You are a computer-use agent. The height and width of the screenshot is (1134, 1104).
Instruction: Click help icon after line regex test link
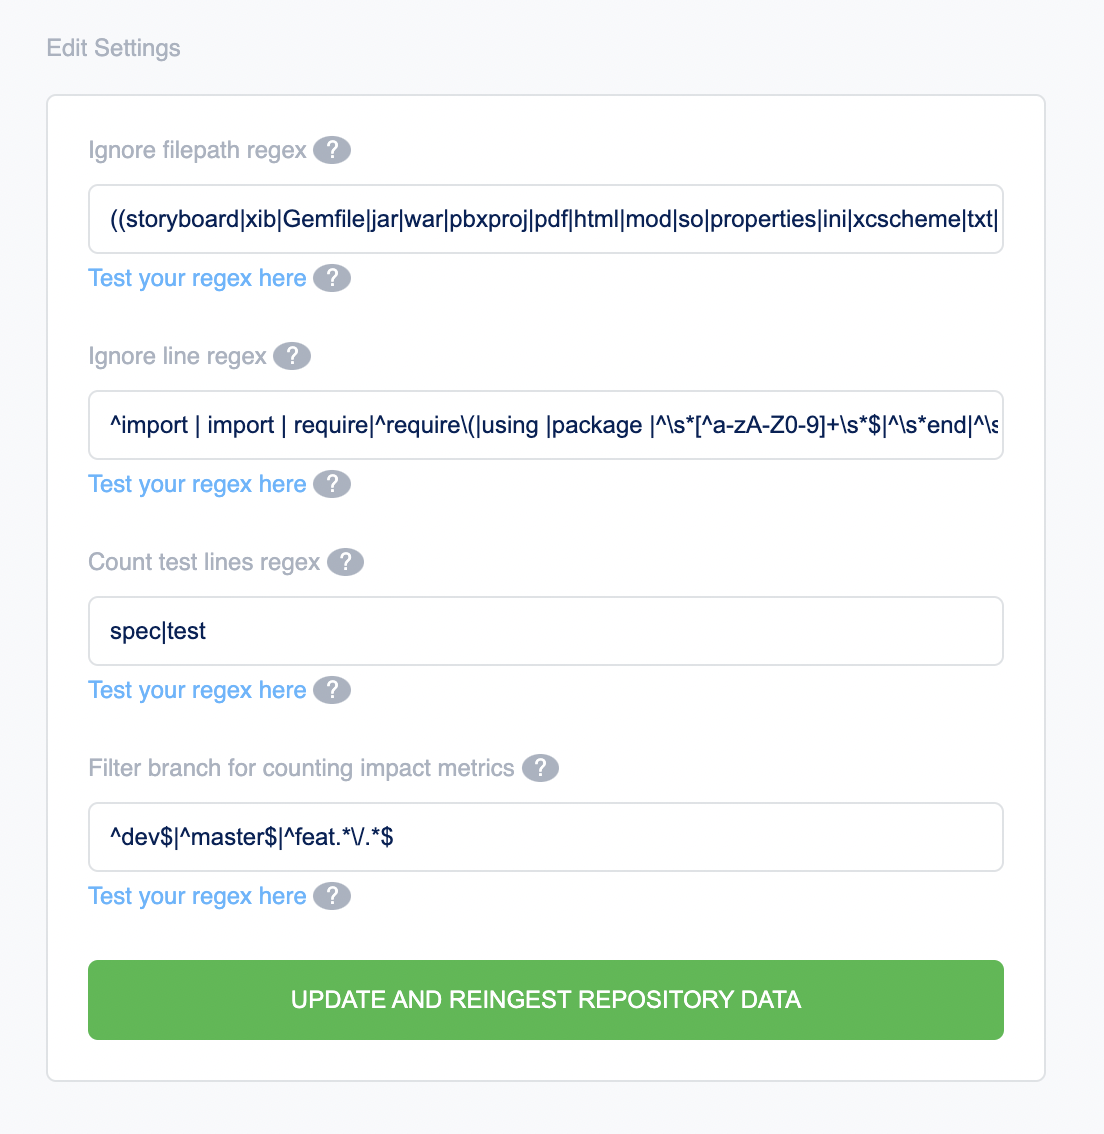tap(332, 484)
